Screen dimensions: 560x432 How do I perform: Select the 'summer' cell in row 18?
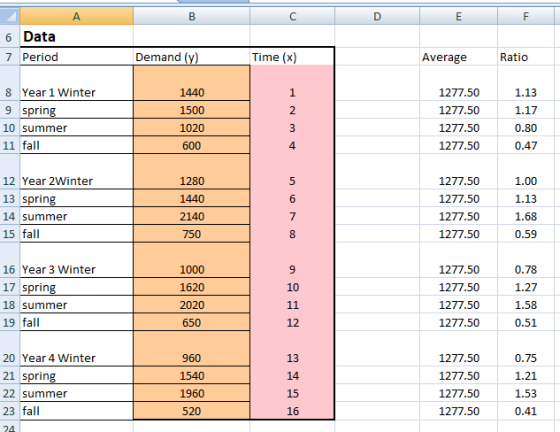tap(76, 305)
